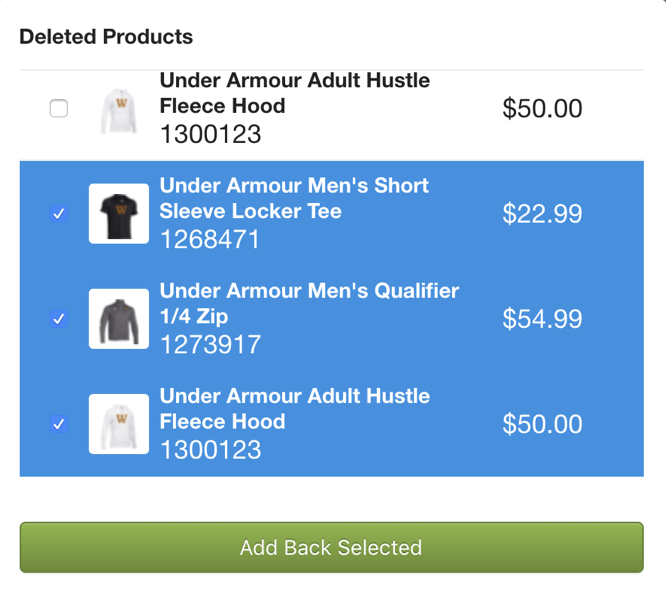Click product number 1273917
666x593 pixels.
210,345
